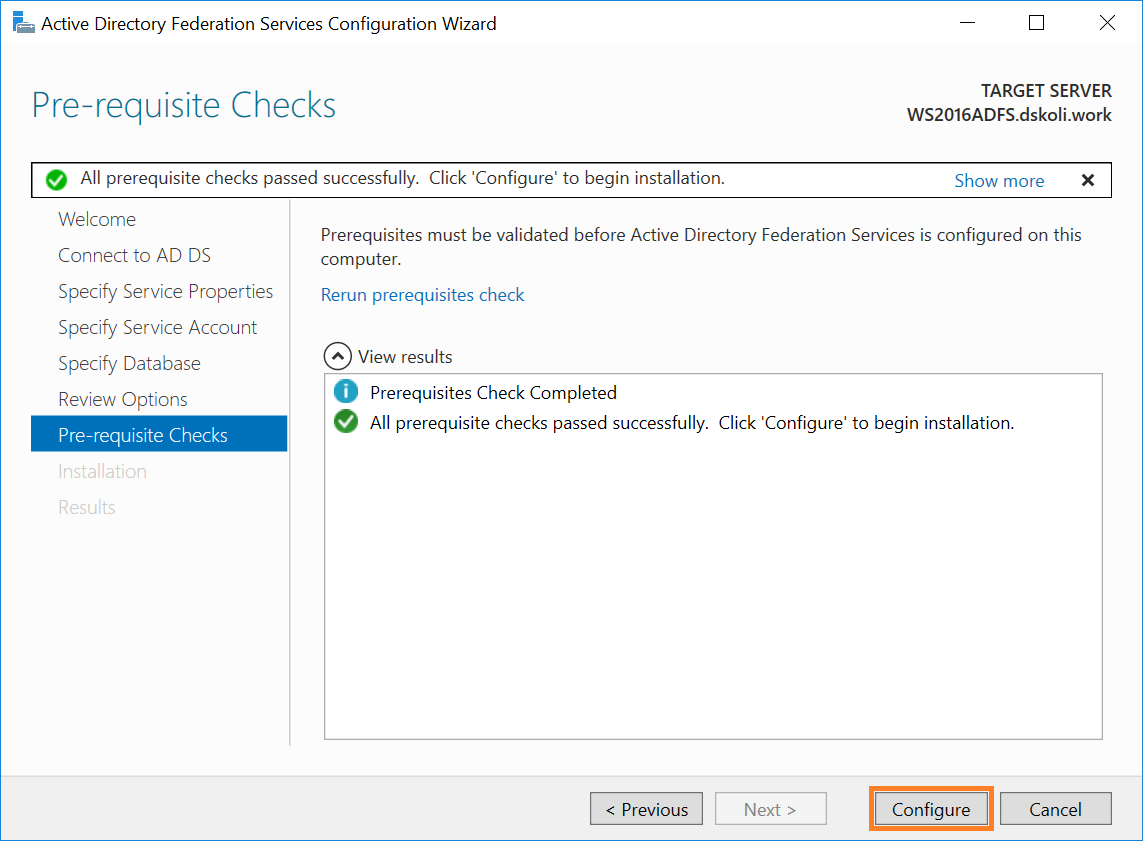Close the wizard window
Image resolution: width=1143 pixels, height=841 pixels.
tap(1107, 23)
